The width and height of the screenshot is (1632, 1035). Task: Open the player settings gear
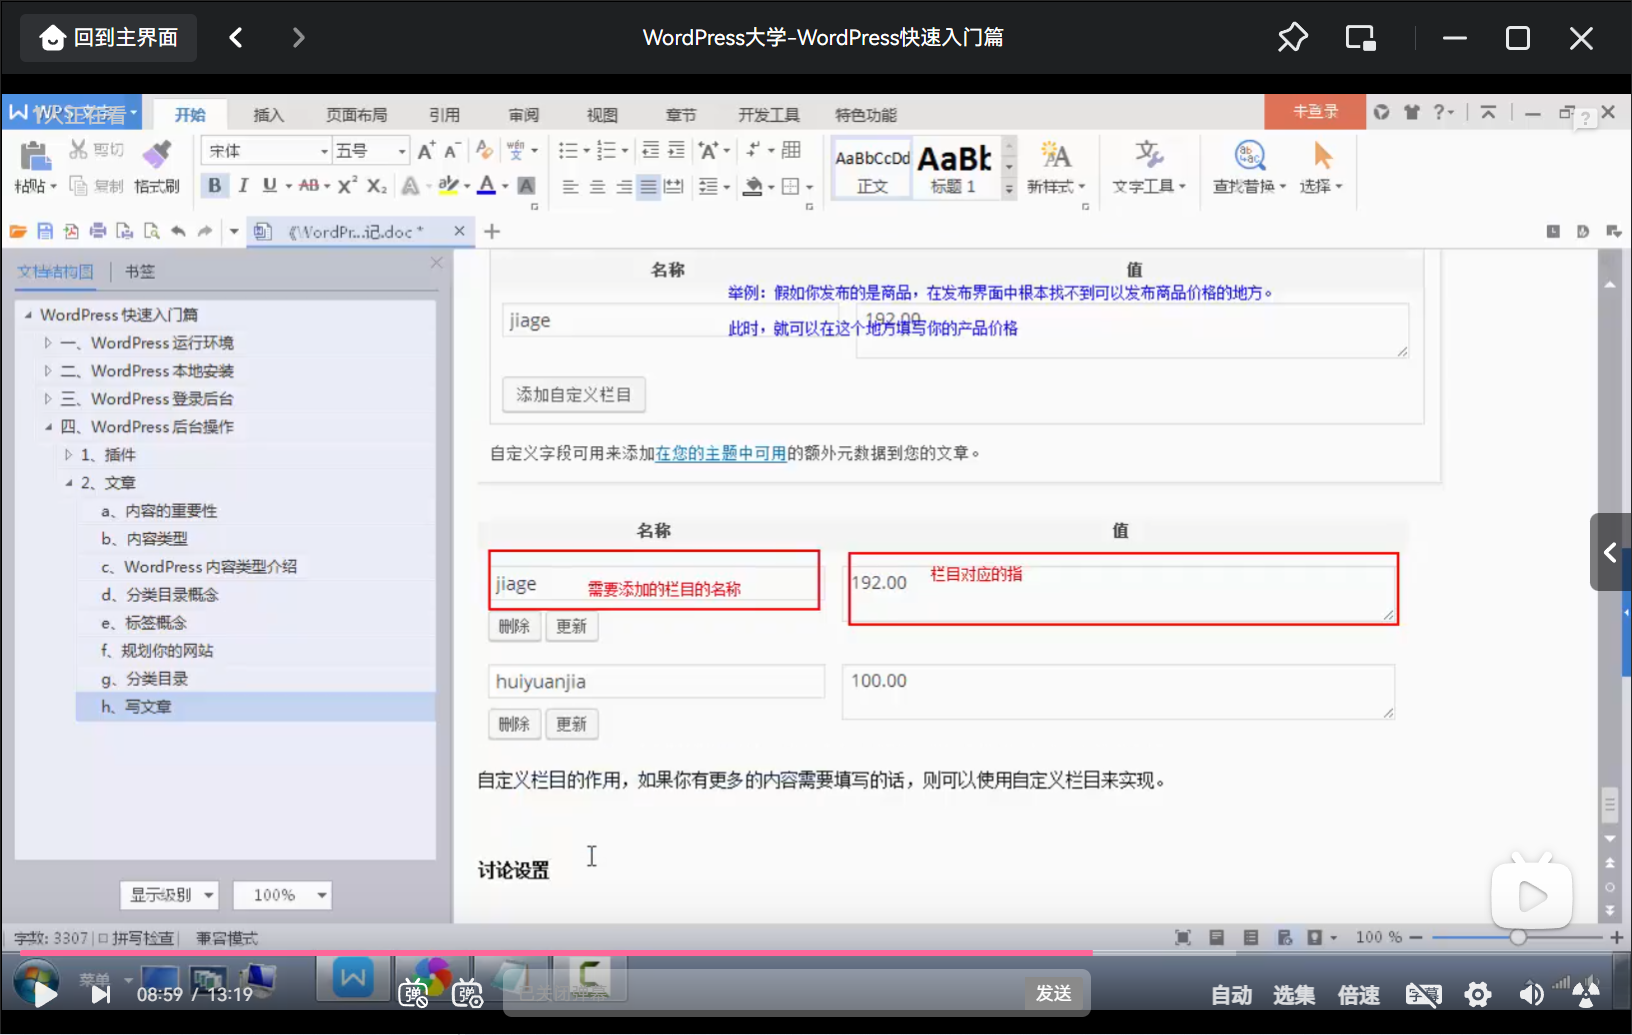(1477, 994)
